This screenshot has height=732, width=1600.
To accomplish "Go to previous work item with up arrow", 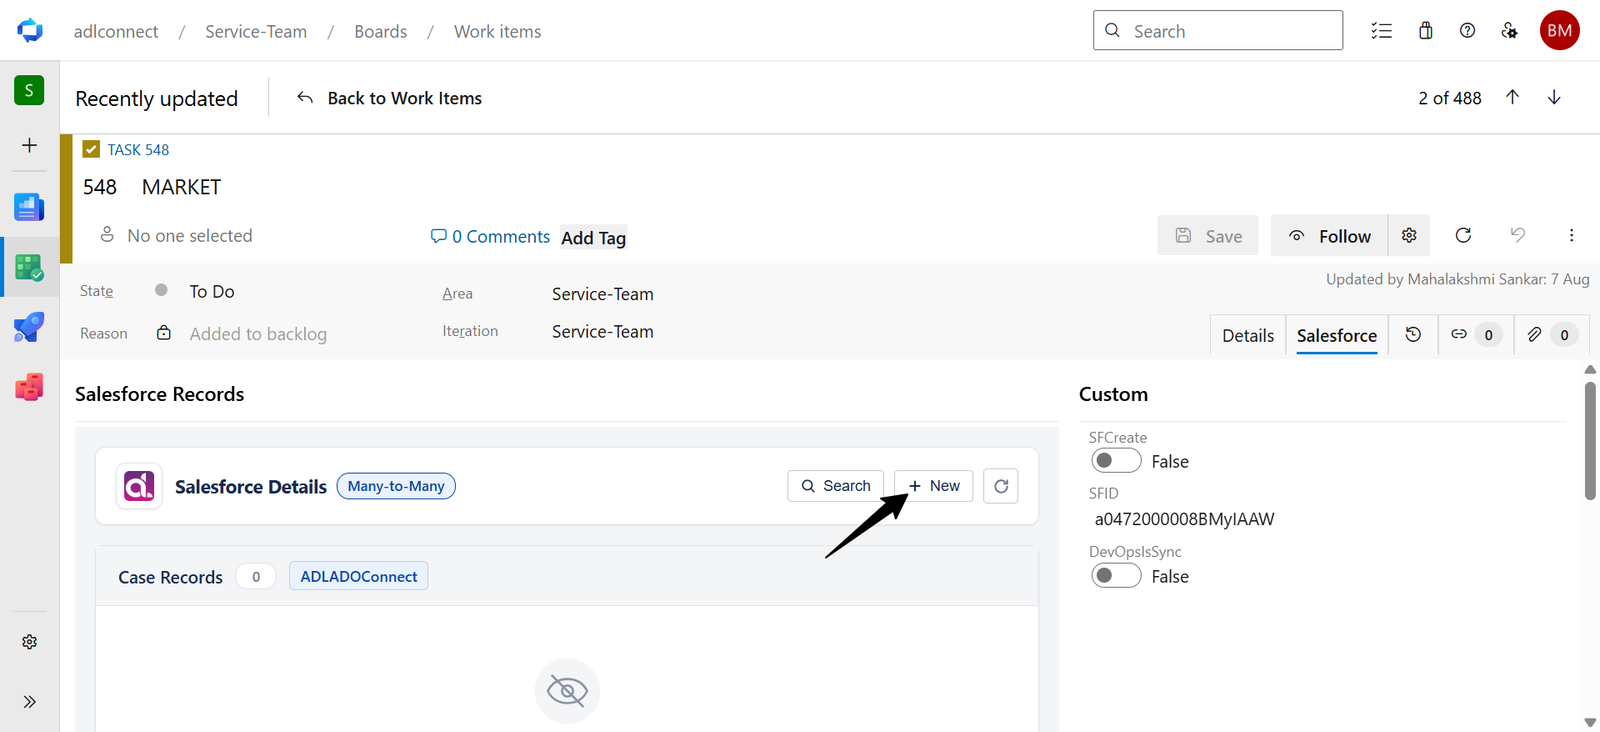I will 1512,97.
